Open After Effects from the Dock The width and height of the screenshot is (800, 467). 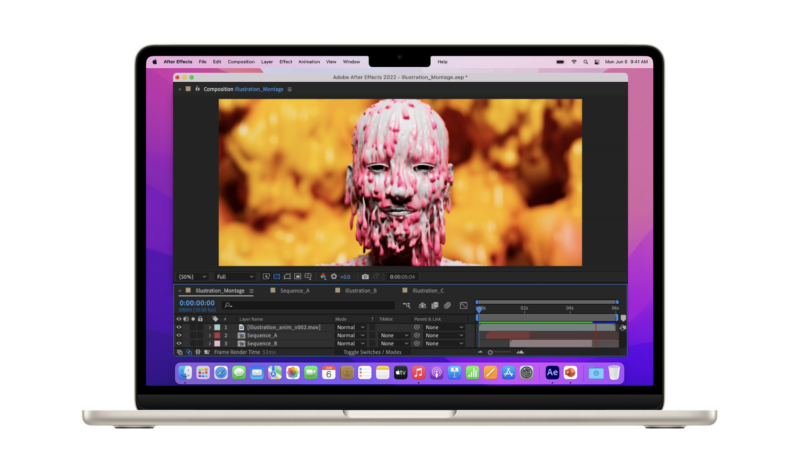point(552,373)
